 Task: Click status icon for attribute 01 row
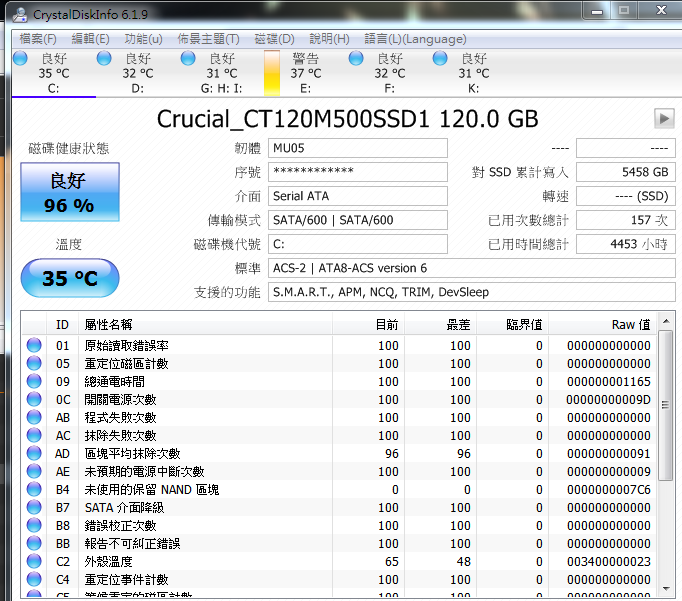click(x=34, y=345)
